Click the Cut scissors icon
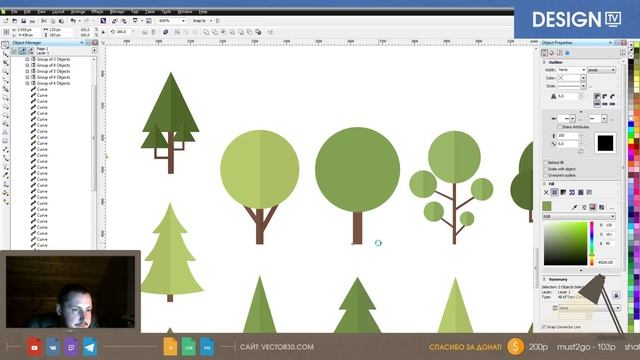This screenshot has width=640, height=360. pyautogui.click(x=44, y=21)
